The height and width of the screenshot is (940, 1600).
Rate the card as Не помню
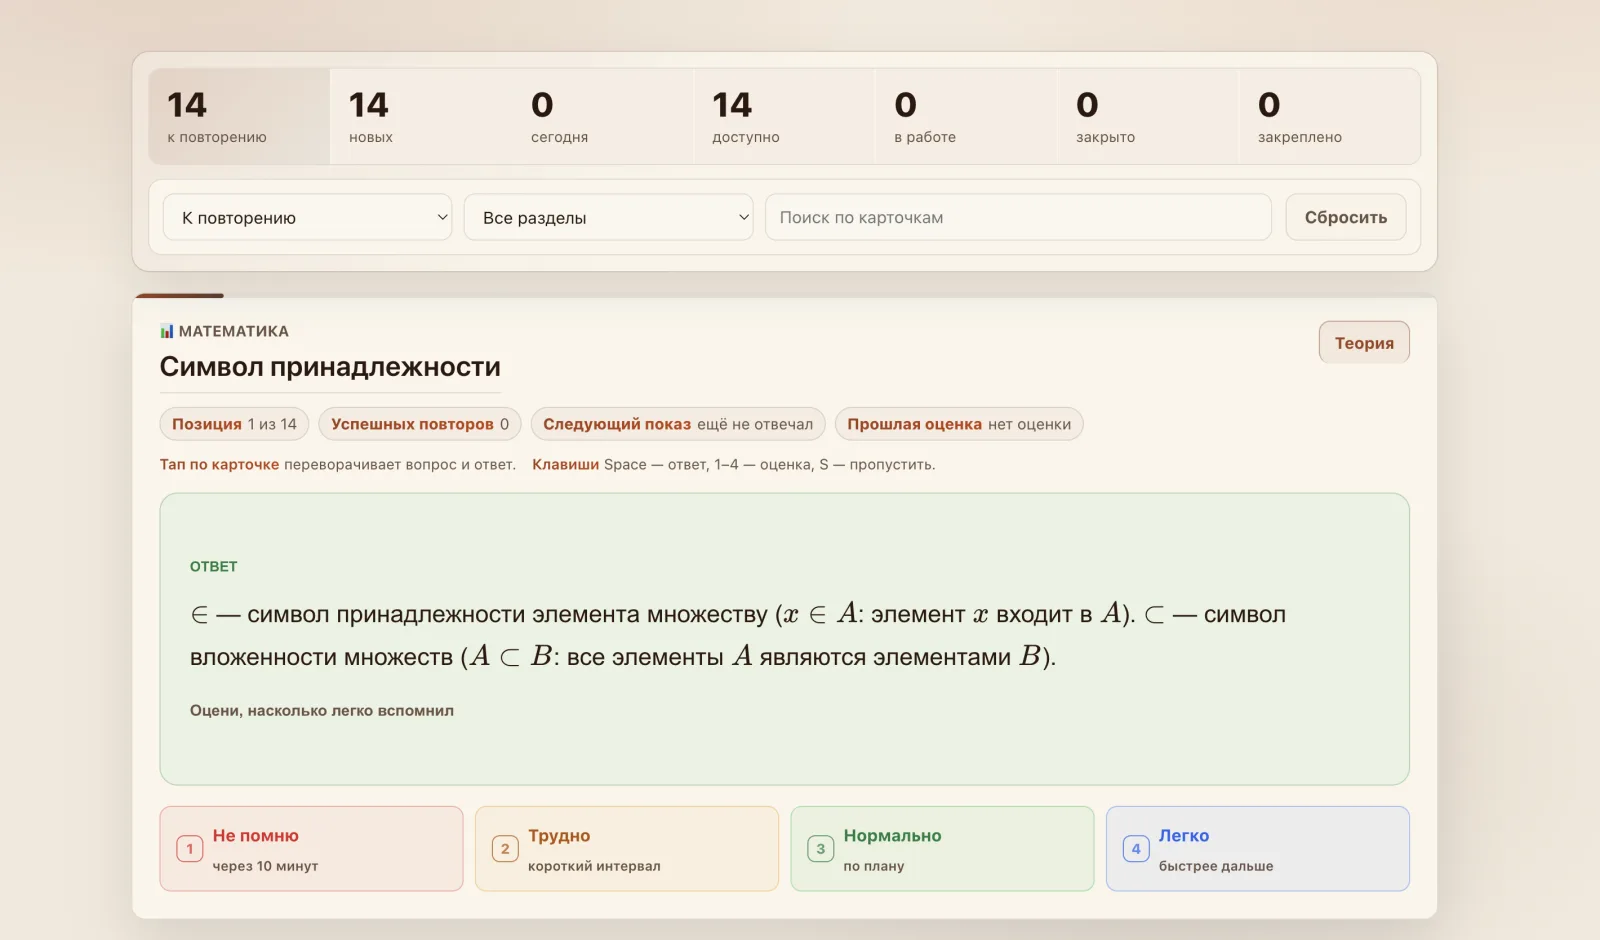point(311,849)
